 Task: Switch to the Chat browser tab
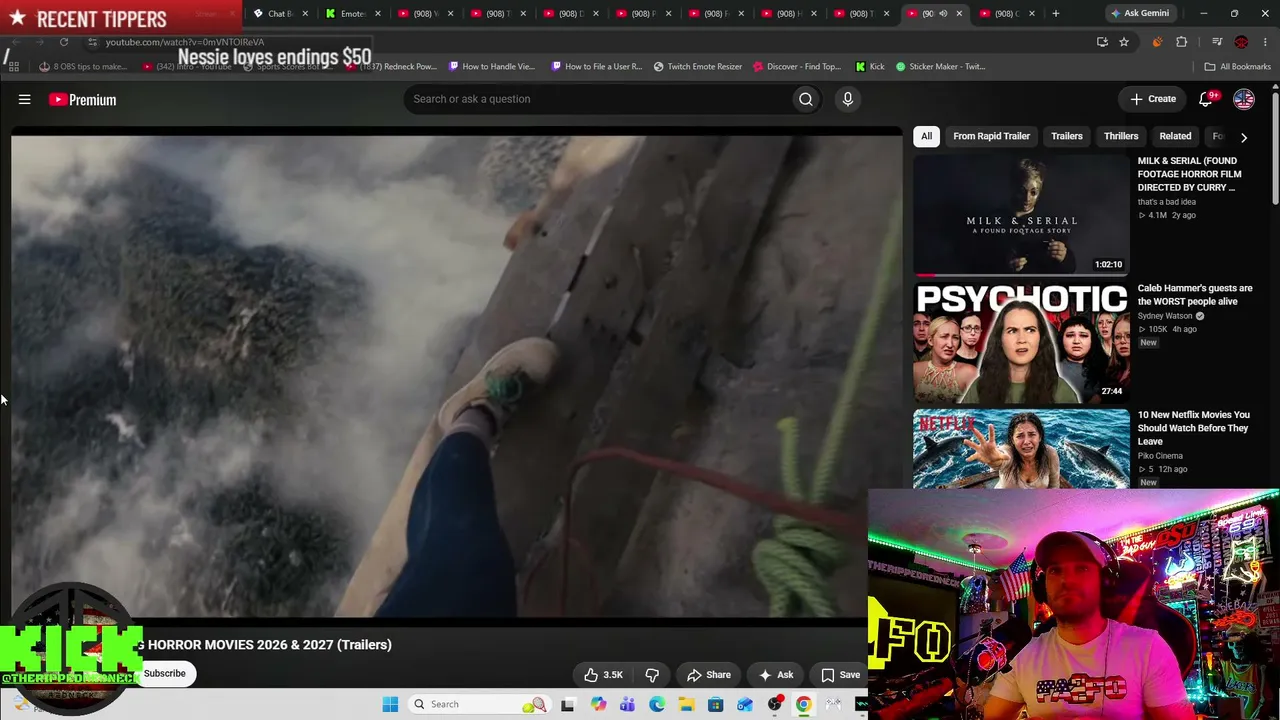[279, 13]
